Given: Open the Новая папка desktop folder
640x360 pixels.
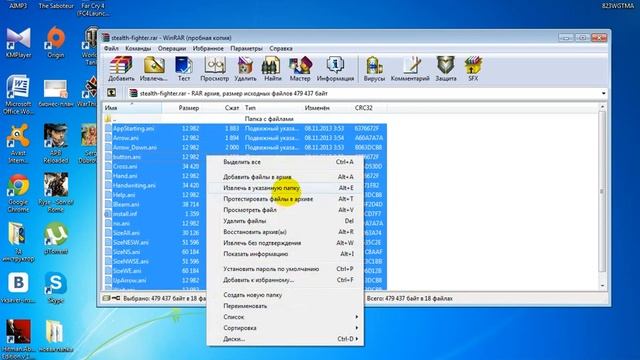Looking at the screenshot, I should (x=56, y=336).
